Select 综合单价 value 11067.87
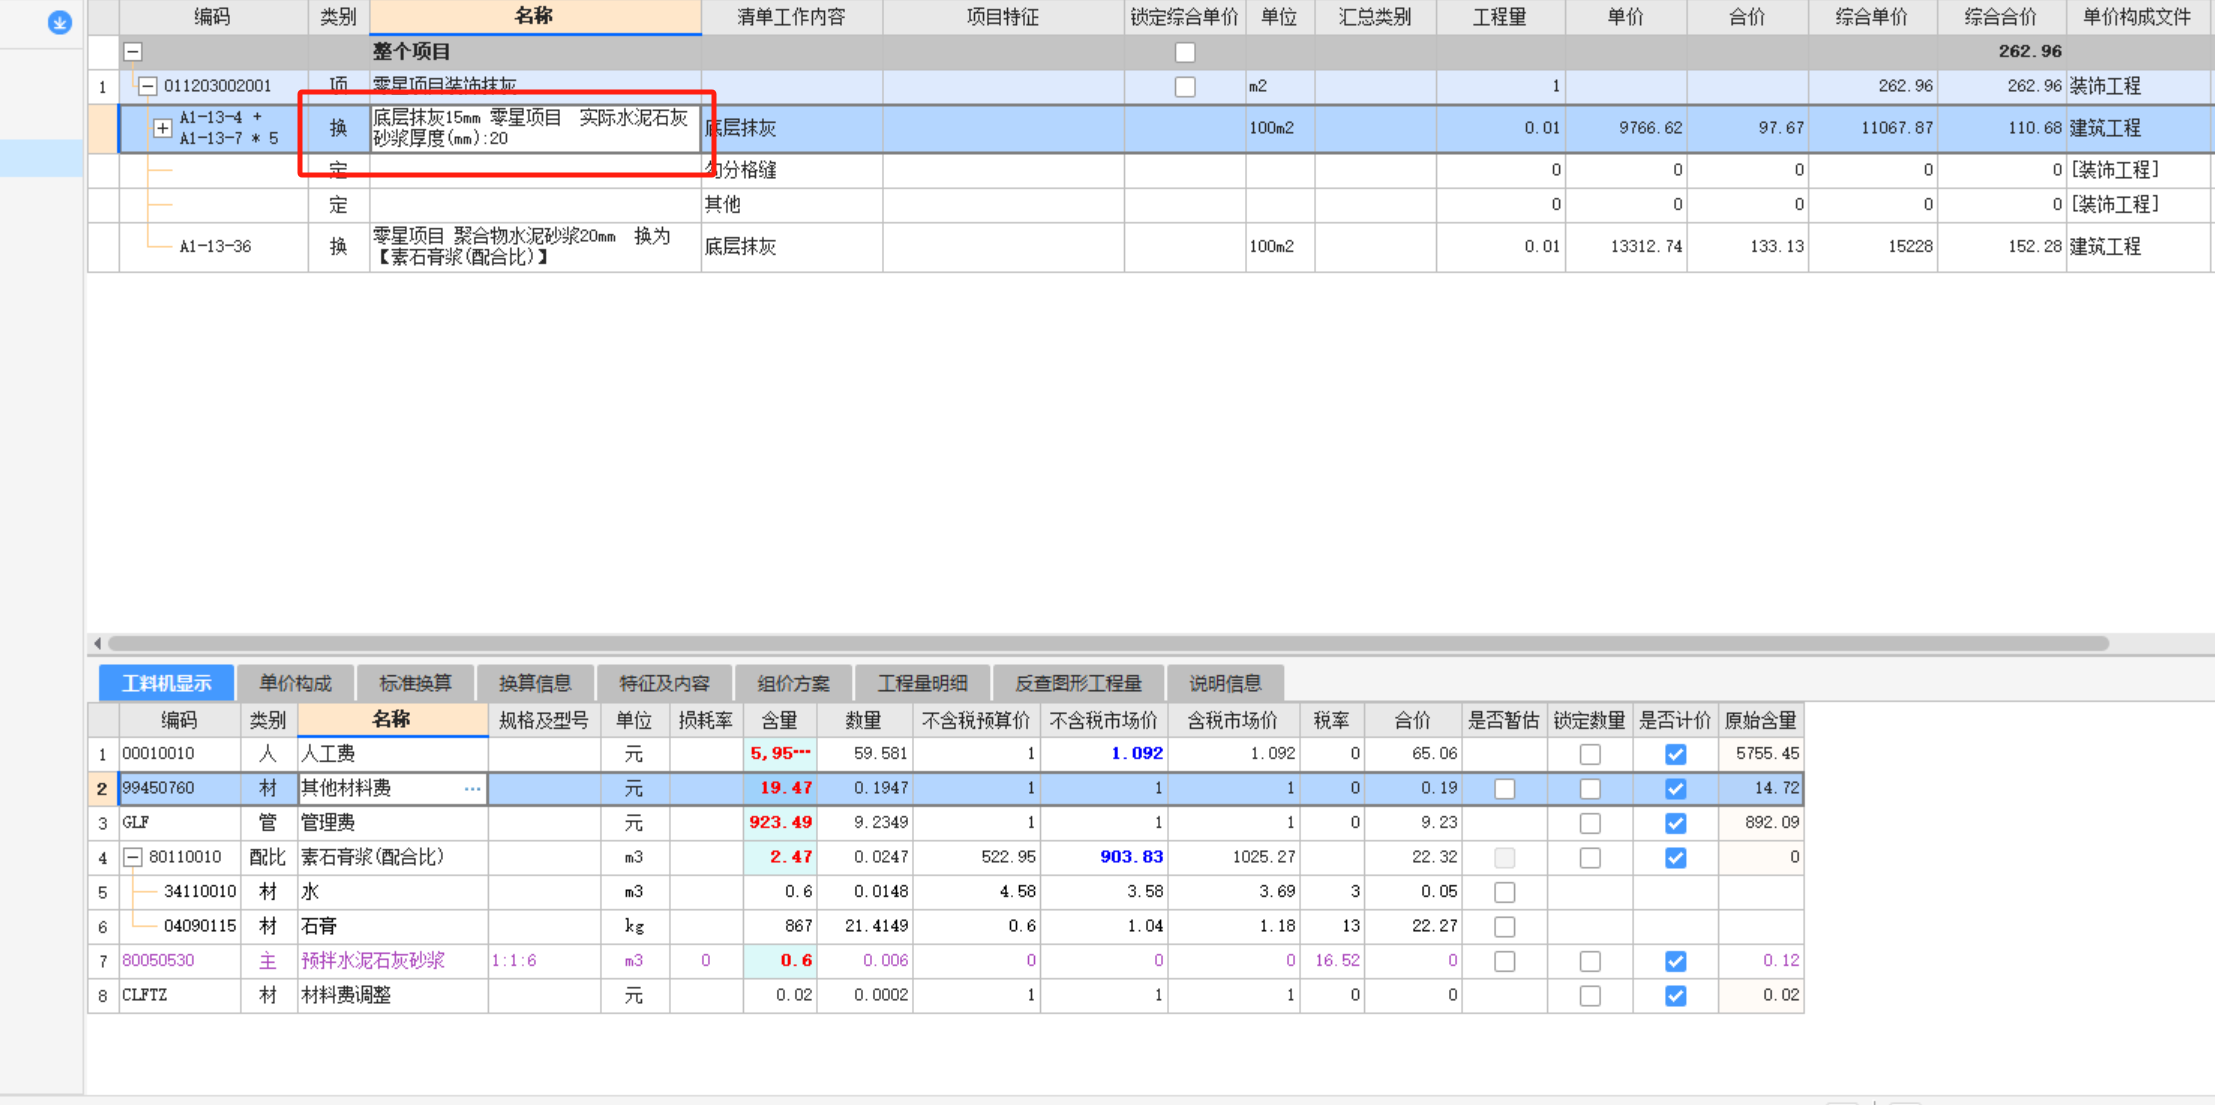Image resolution: width=2215 pixels, height=1105 pixels. 1873,128
